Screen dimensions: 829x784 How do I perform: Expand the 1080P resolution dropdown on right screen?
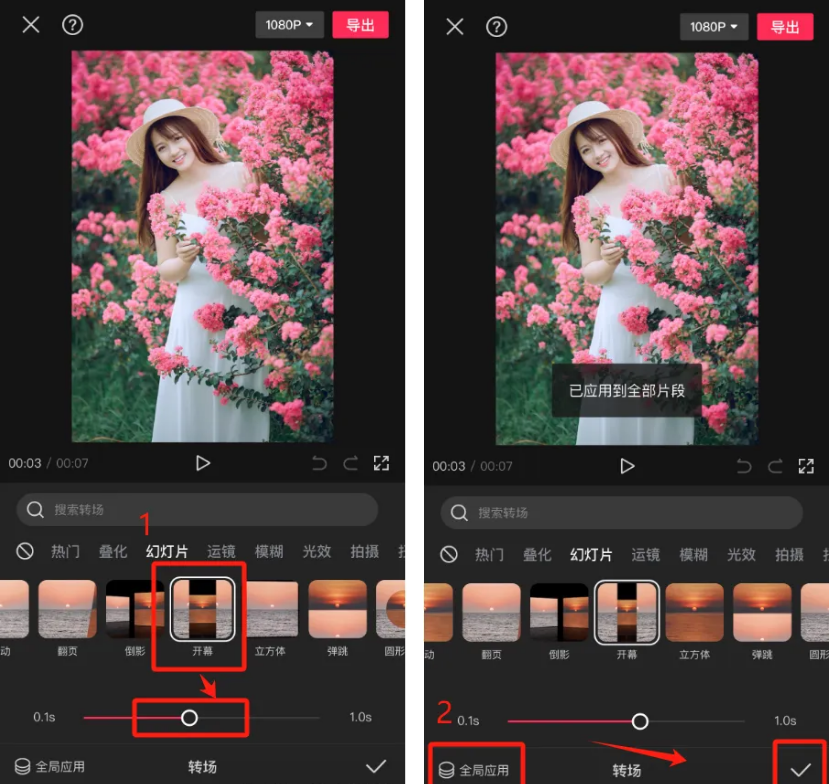[x=714, y=26]
